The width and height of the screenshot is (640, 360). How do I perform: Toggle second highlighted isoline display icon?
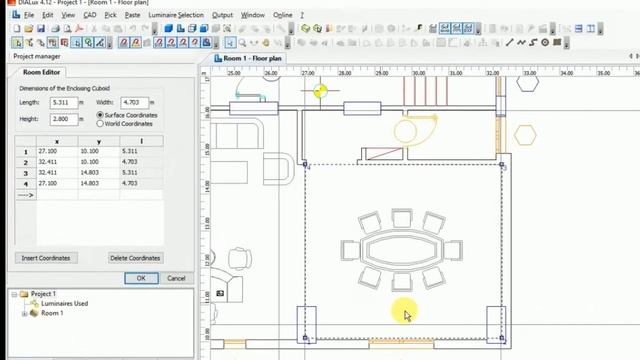pyautogui.click(x=457, y=29)
